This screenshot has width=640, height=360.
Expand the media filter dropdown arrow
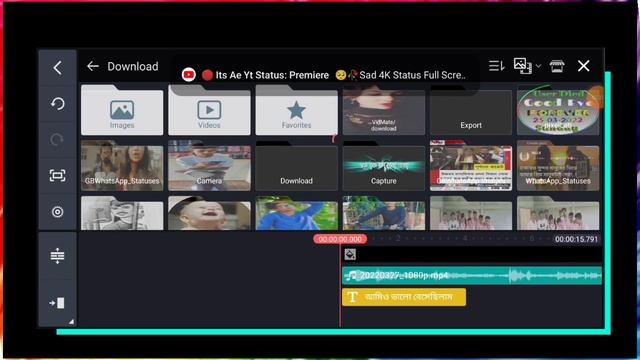(538, 66)
